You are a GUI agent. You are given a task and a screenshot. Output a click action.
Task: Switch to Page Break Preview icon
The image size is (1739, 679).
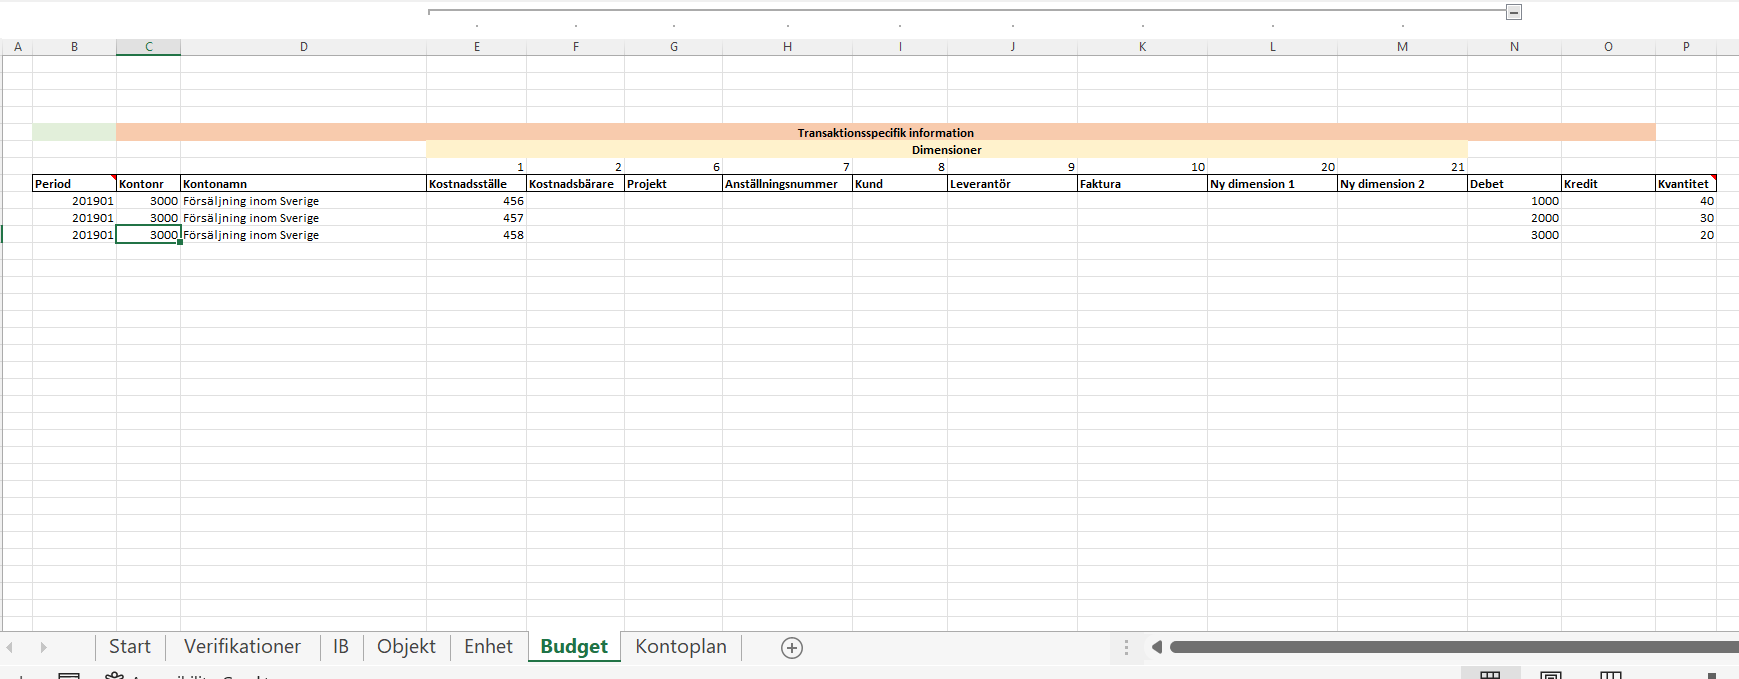pos(1610,675)
